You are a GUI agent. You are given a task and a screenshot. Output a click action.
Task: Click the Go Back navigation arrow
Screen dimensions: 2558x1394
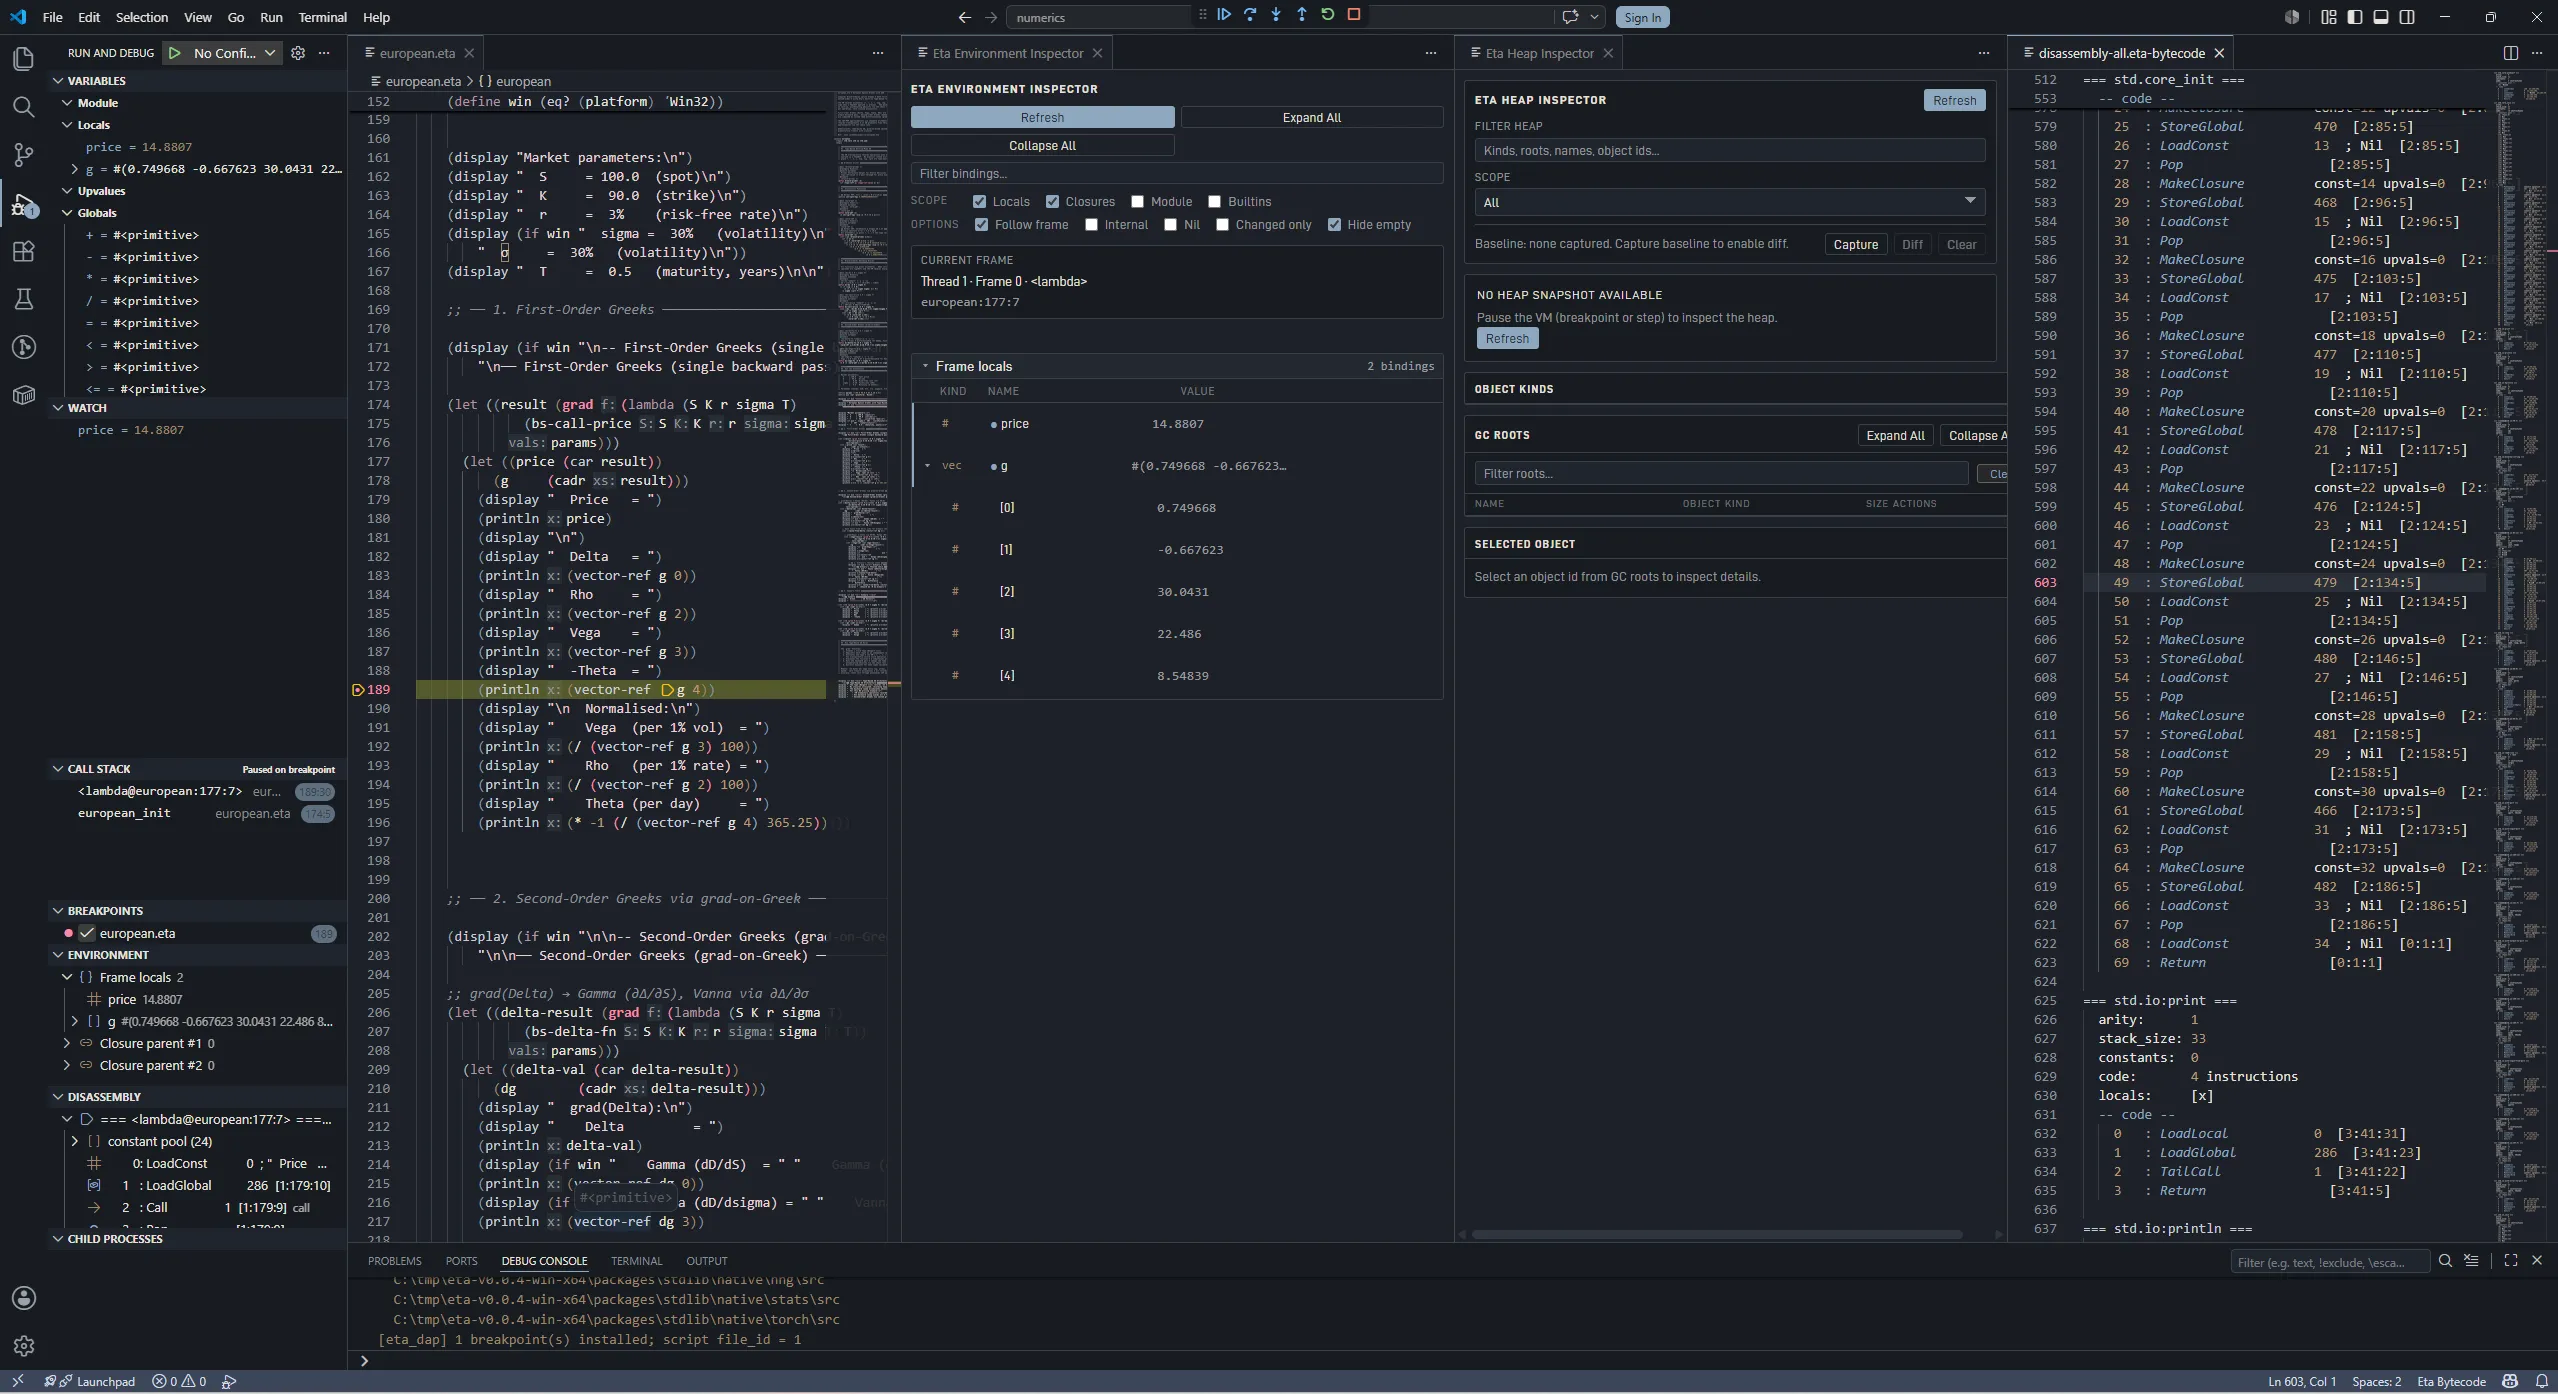click(964, 17)
